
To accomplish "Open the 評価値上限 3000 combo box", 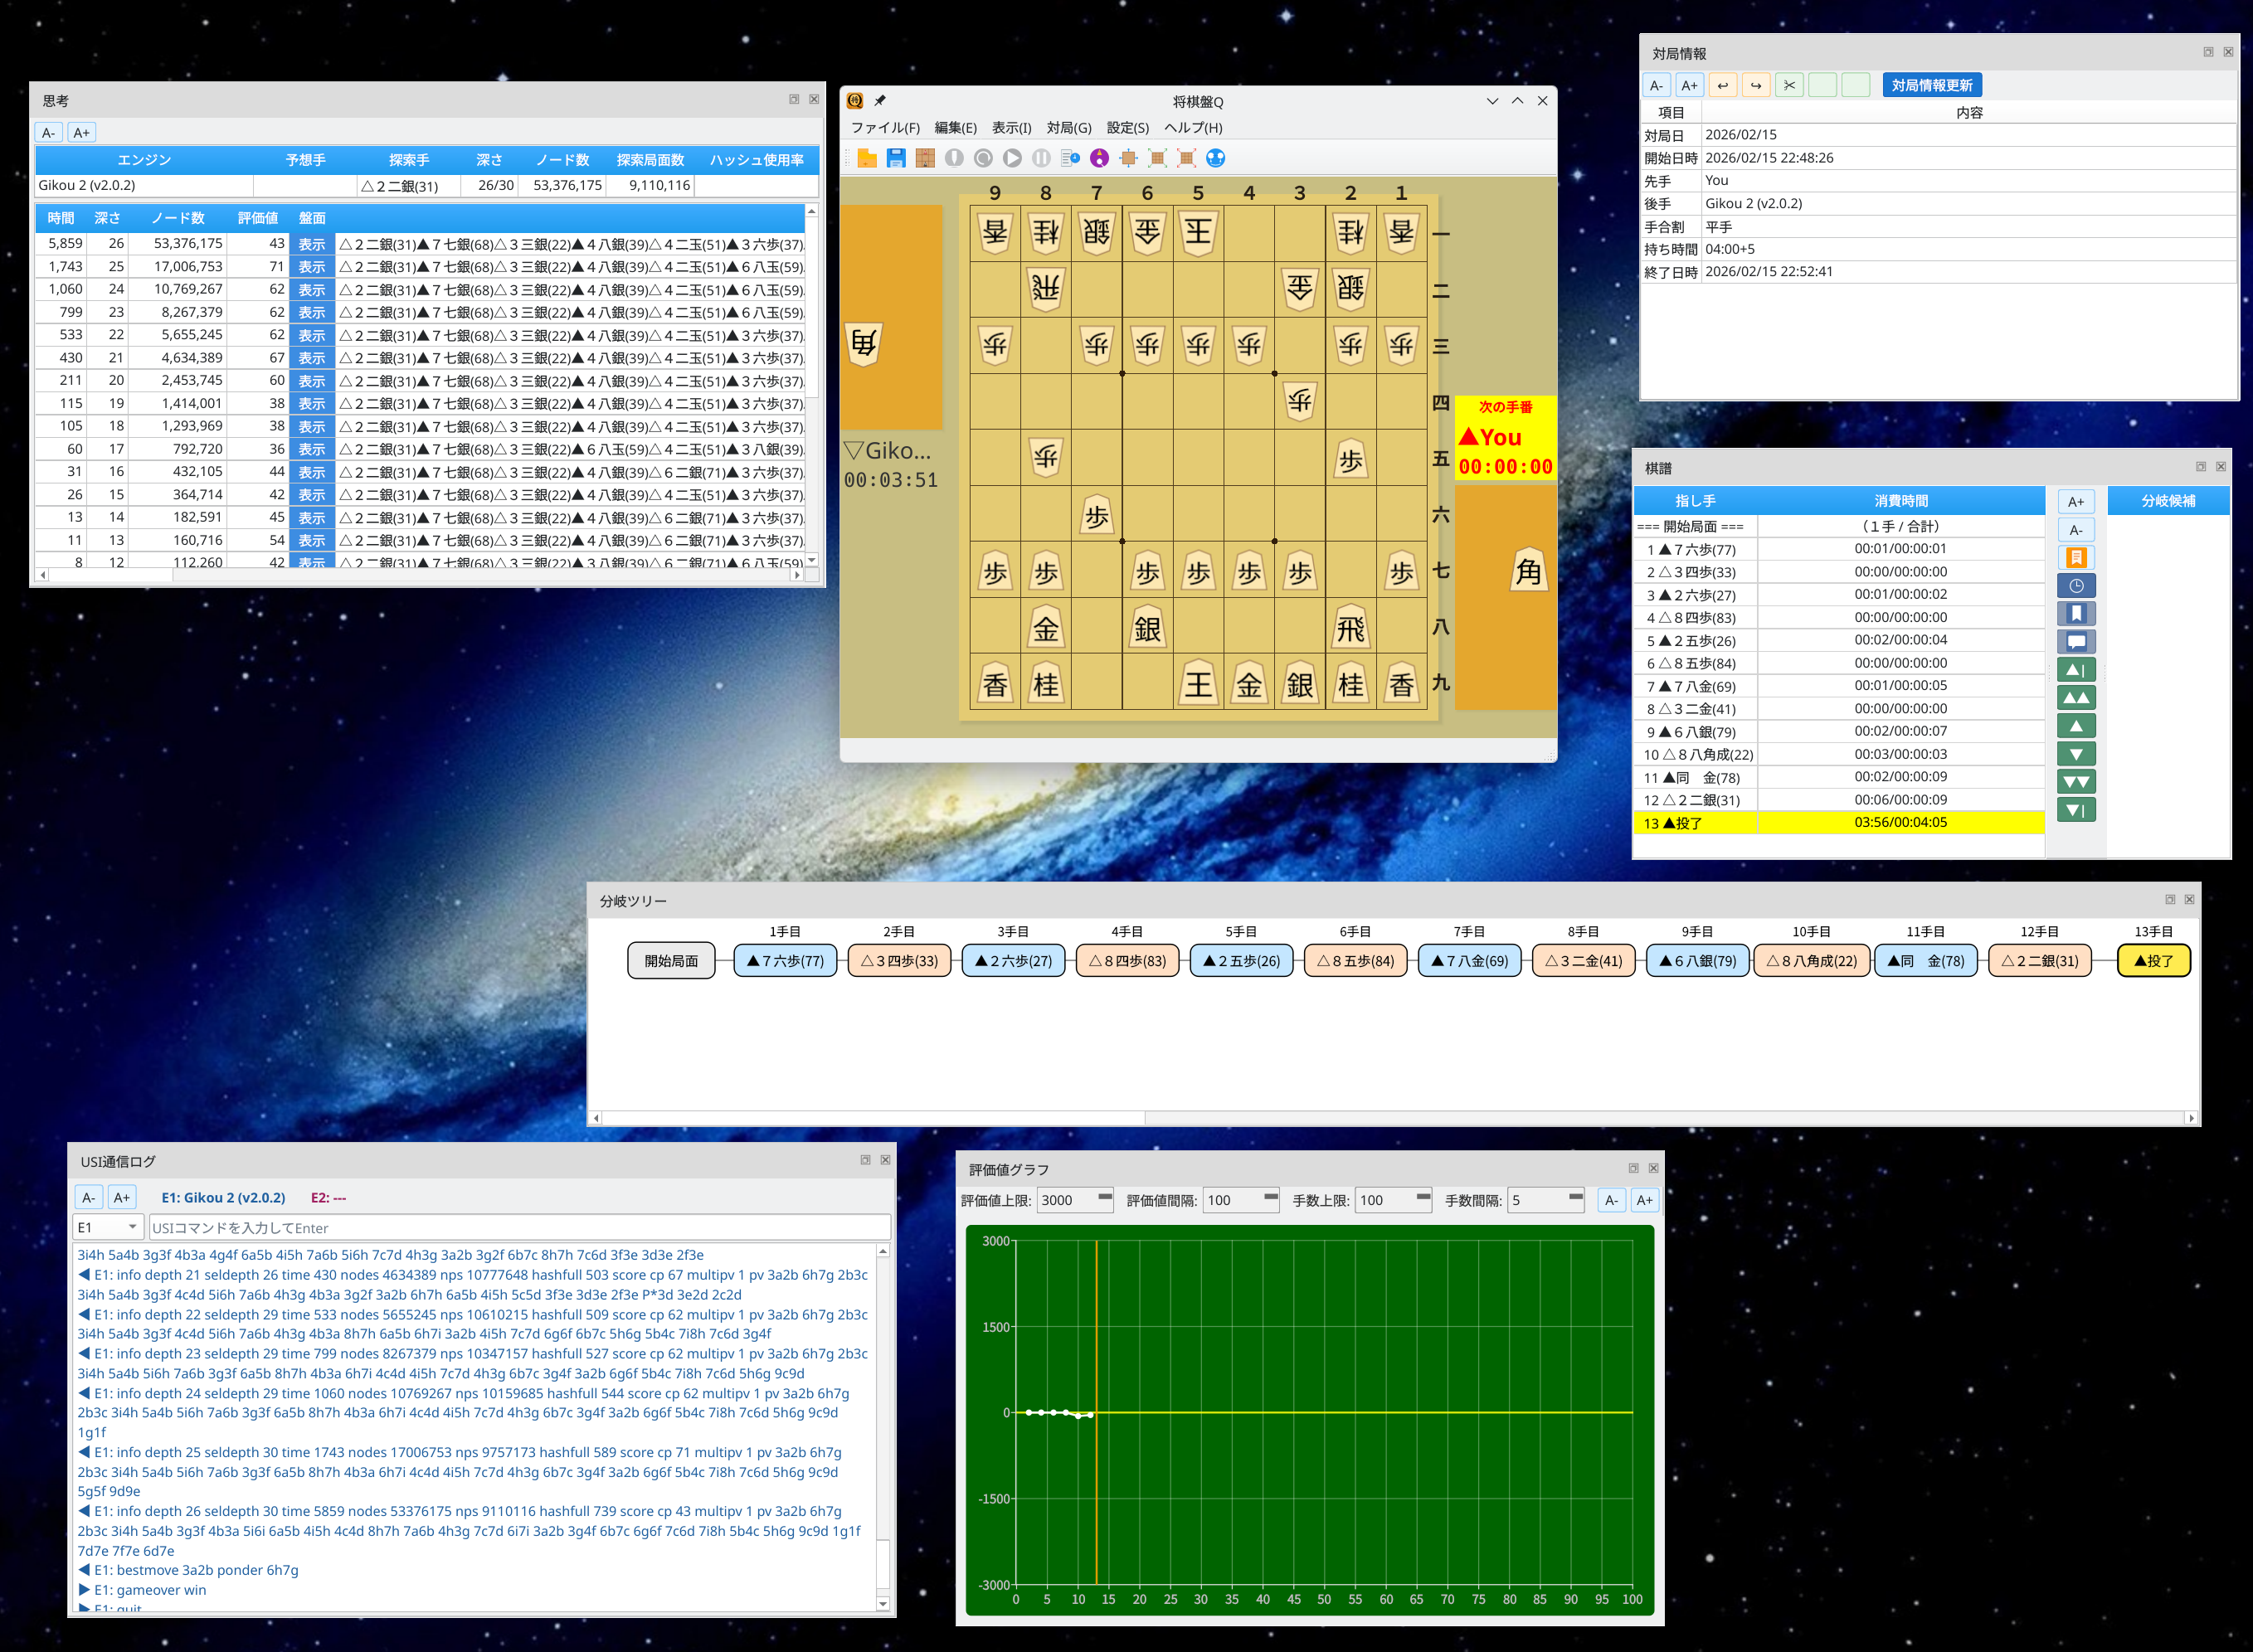I will [x=1074, y=1200].
